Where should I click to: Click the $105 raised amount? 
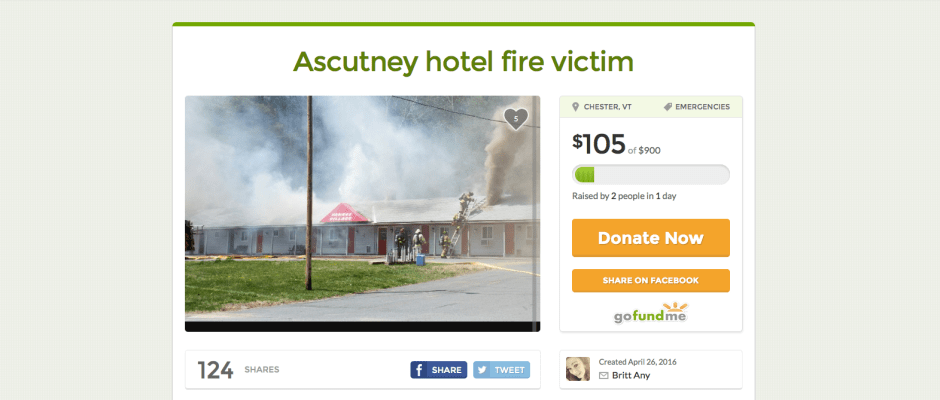tap(598, 144)
